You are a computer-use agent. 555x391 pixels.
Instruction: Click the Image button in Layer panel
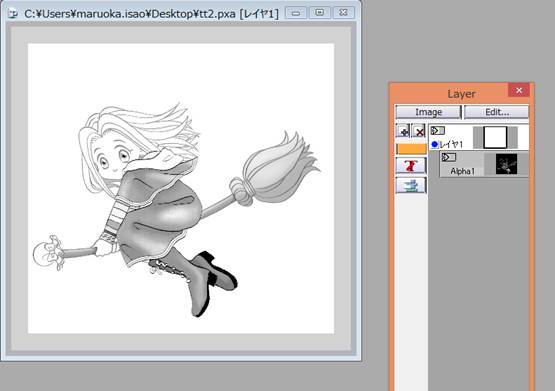428,112
